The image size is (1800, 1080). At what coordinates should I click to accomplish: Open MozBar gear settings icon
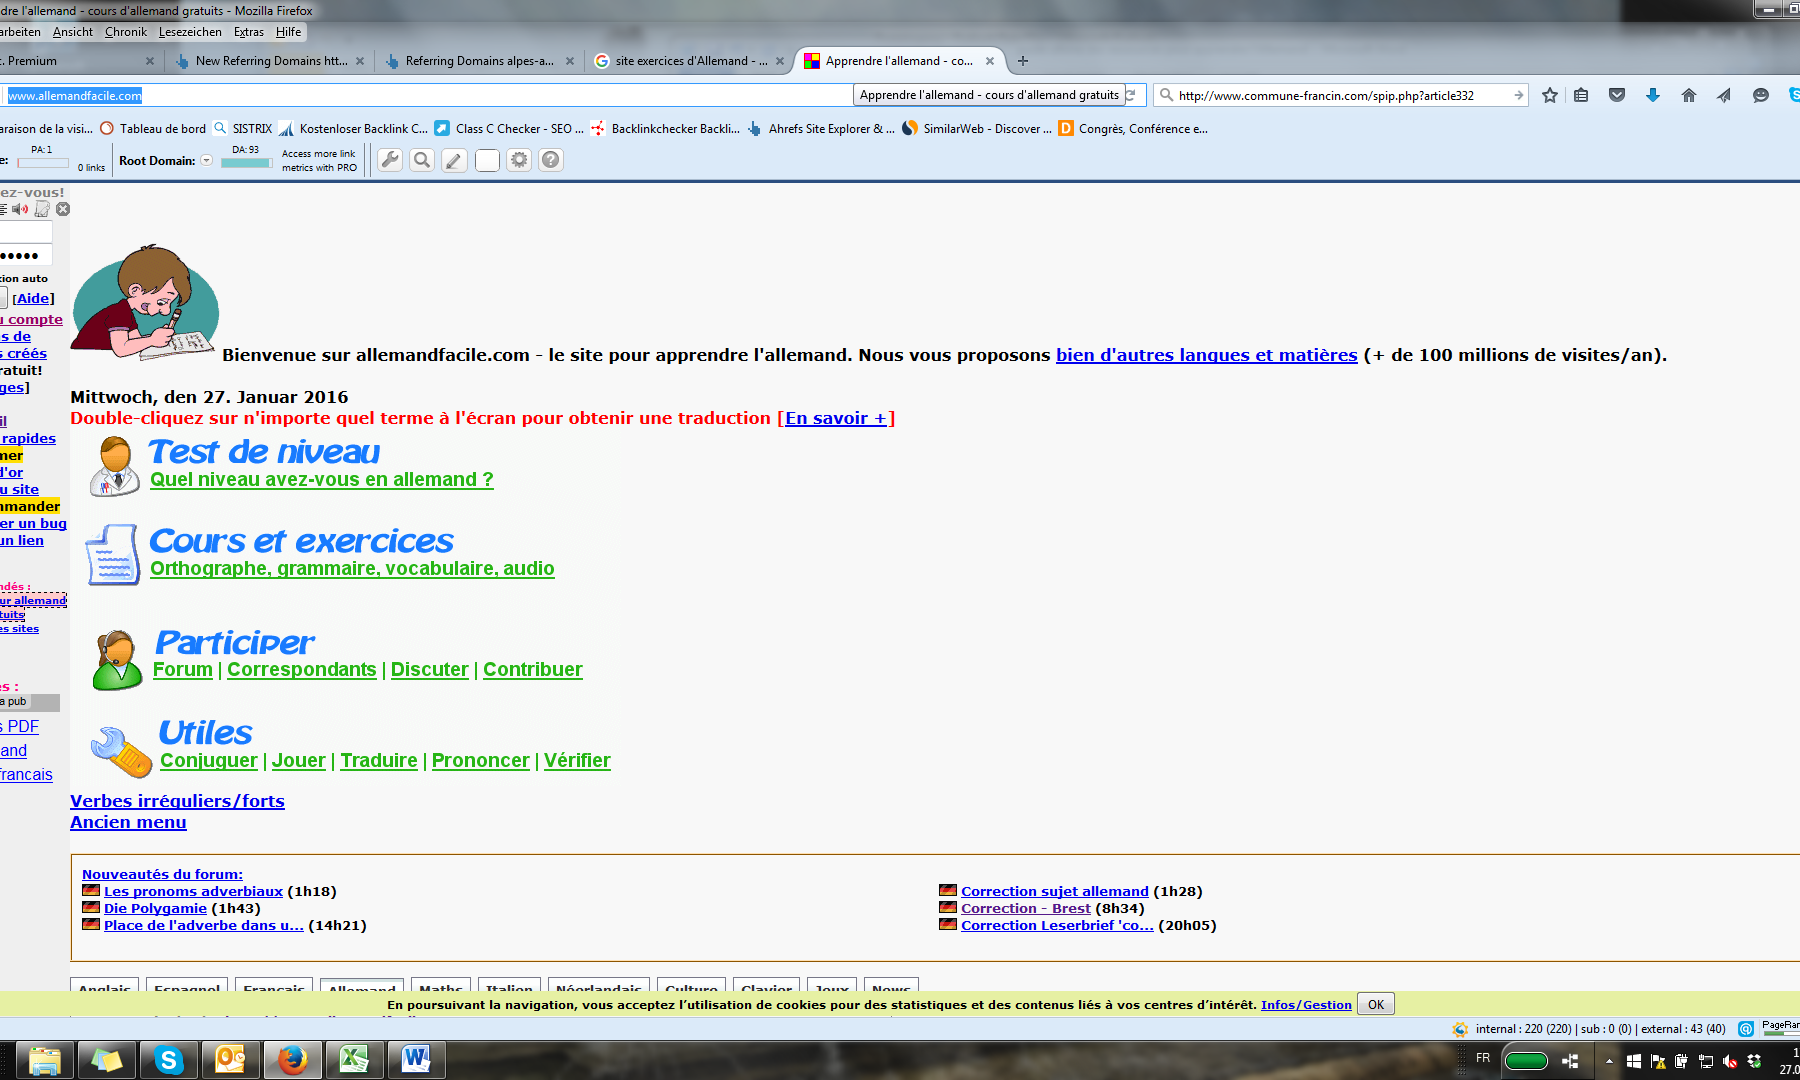point(519,160)
